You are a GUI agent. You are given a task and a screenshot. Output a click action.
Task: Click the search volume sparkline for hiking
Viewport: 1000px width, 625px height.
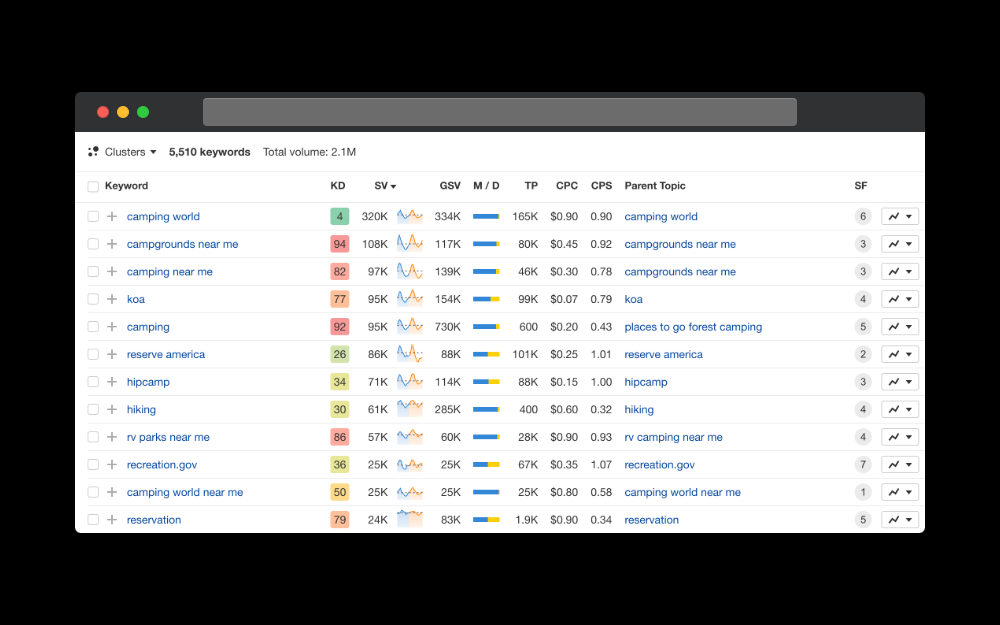coord(410,409)
